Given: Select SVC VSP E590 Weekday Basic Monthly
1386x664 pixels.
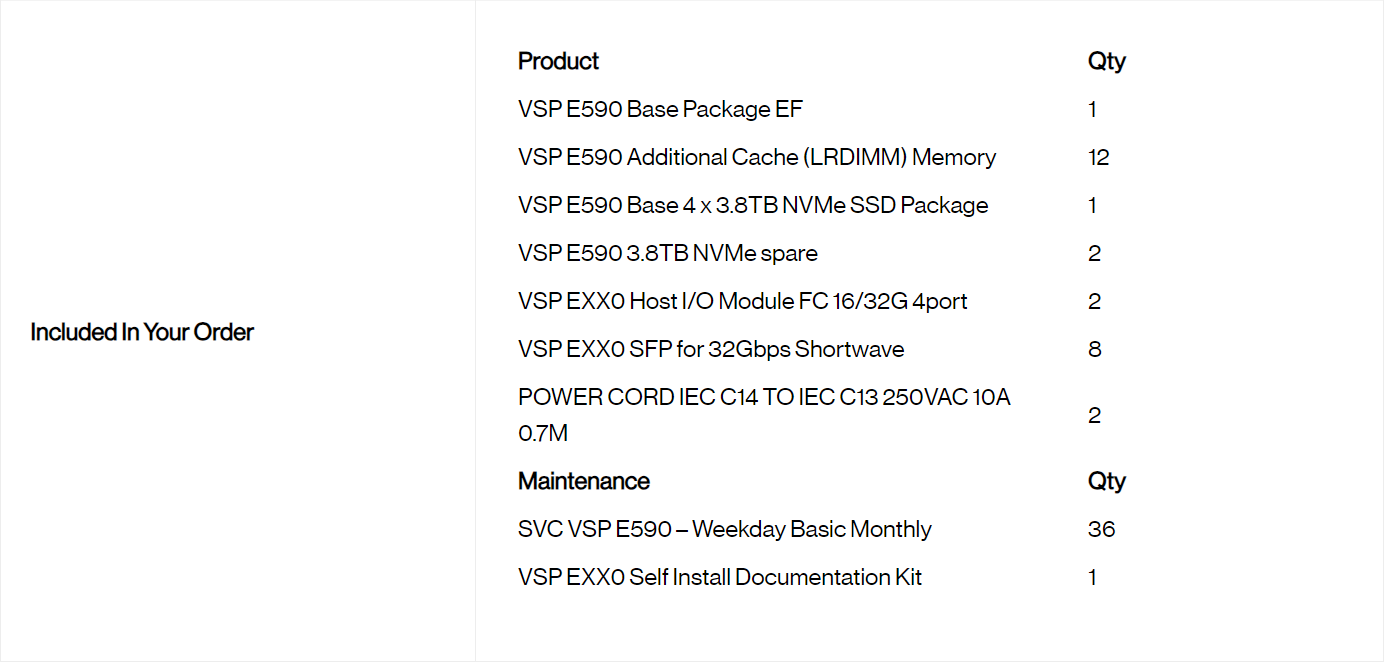Looking at the screenshot, I should click(725, 529).
